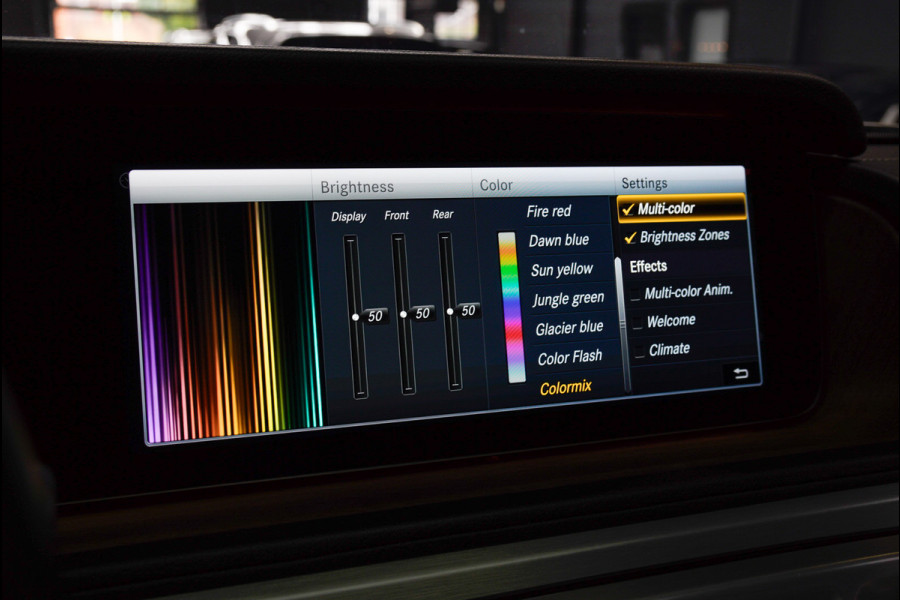Choose Jungle green ambient color

click(567, 299)
